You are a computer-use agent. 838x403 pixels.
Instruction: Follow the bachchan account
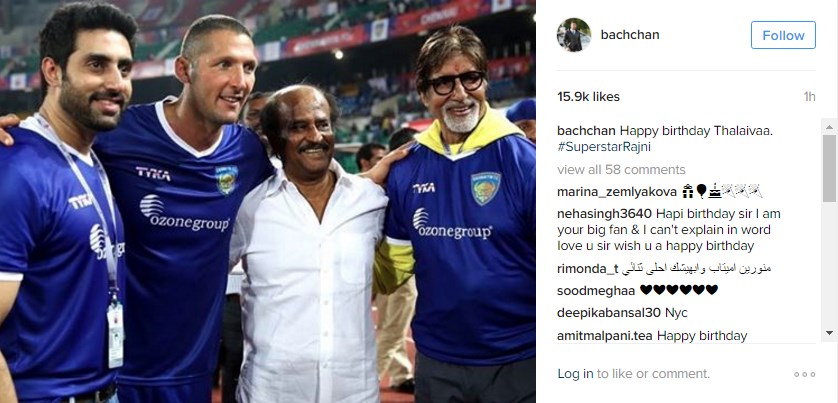click(783, 35)
